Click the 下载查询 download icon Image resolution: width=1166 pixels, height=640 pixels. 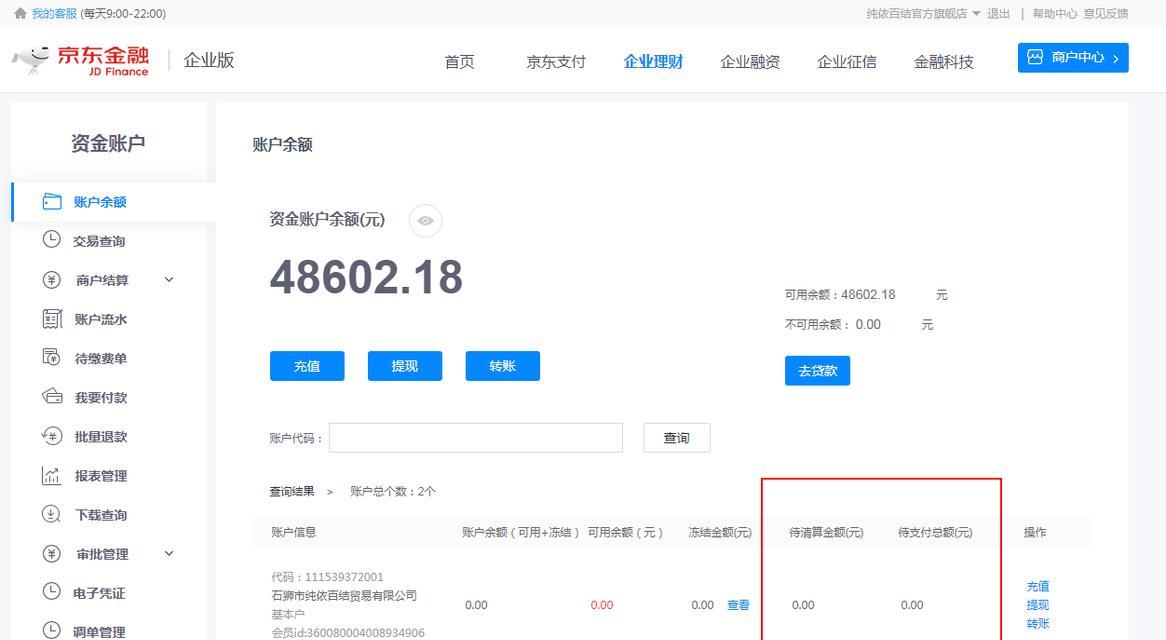(51, 514)
